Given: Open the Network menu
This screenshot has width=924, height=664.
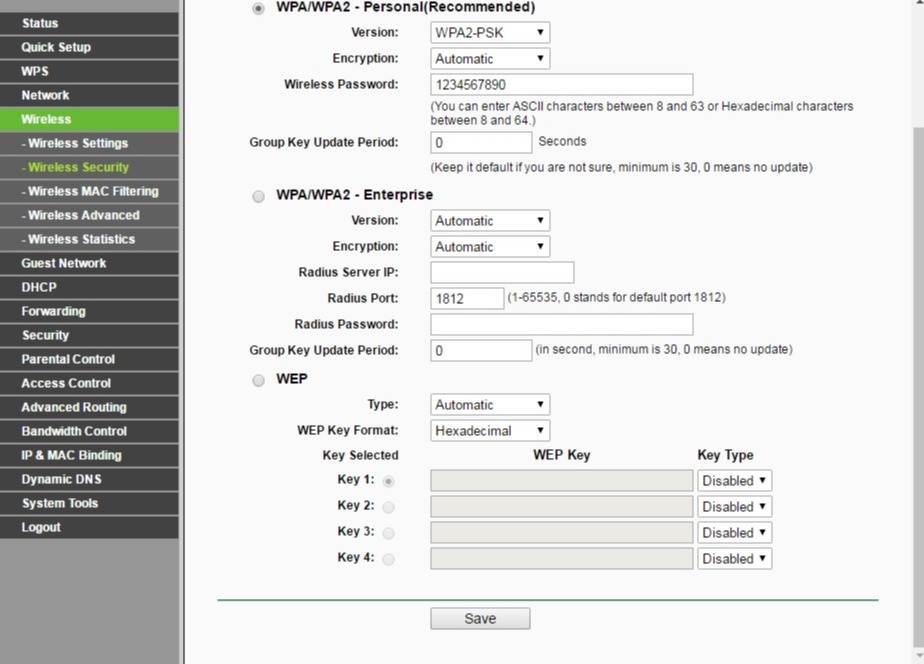Looking at the screenshot, I should pos(89,95).
